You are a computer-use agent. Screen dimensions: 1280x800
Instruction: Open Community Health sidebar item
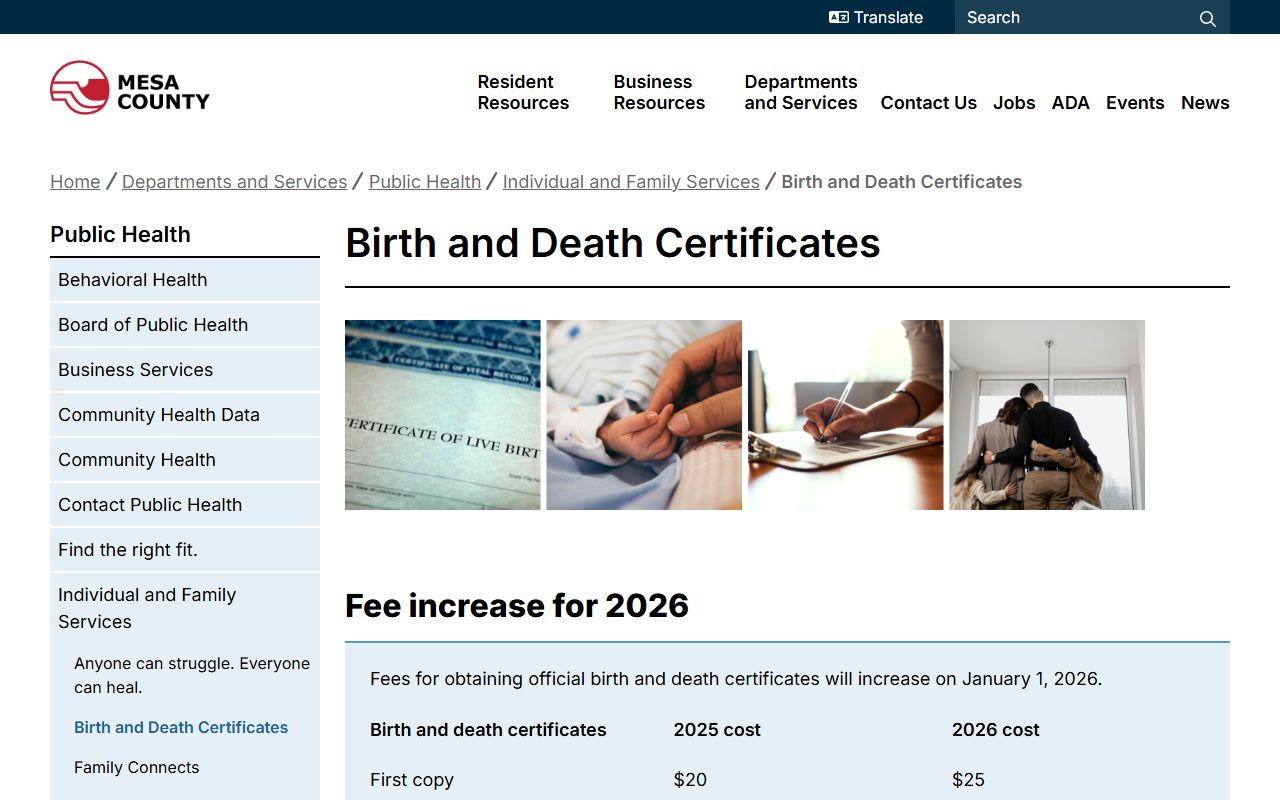click(x=185, y=460)
